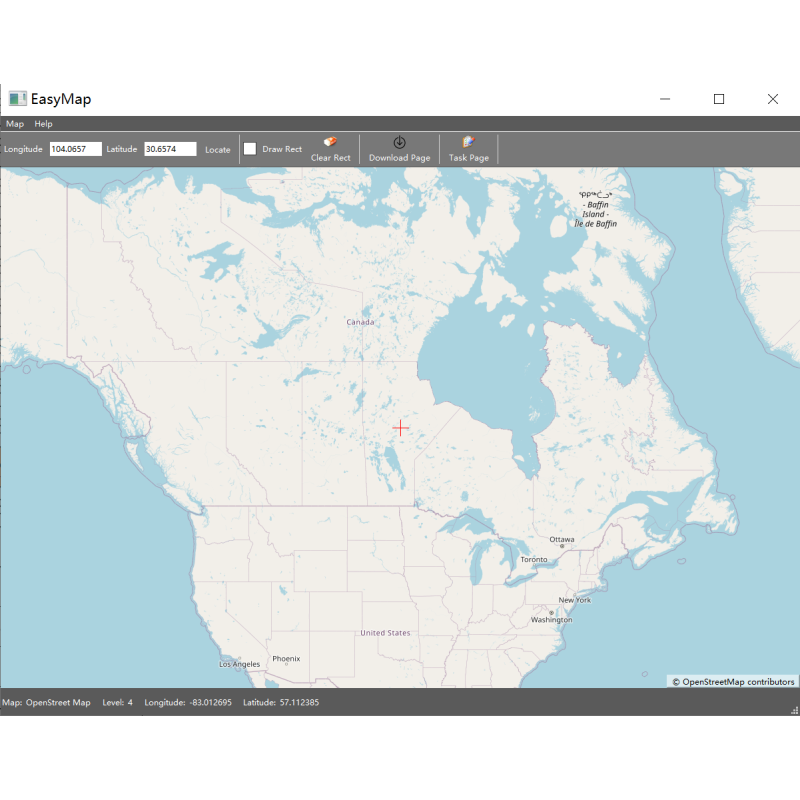Close the EasyMap window
This screenshot has width=800, height=800.
point(772,99)
